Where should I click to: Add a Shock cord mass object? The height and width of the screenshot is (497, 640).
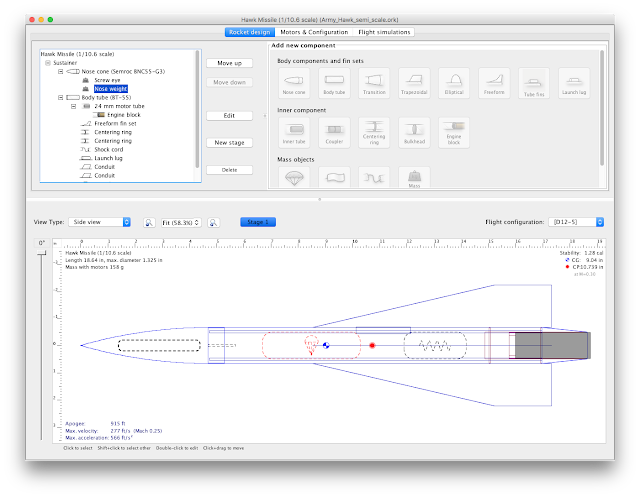pyautogui.click(x=374, y=178)
